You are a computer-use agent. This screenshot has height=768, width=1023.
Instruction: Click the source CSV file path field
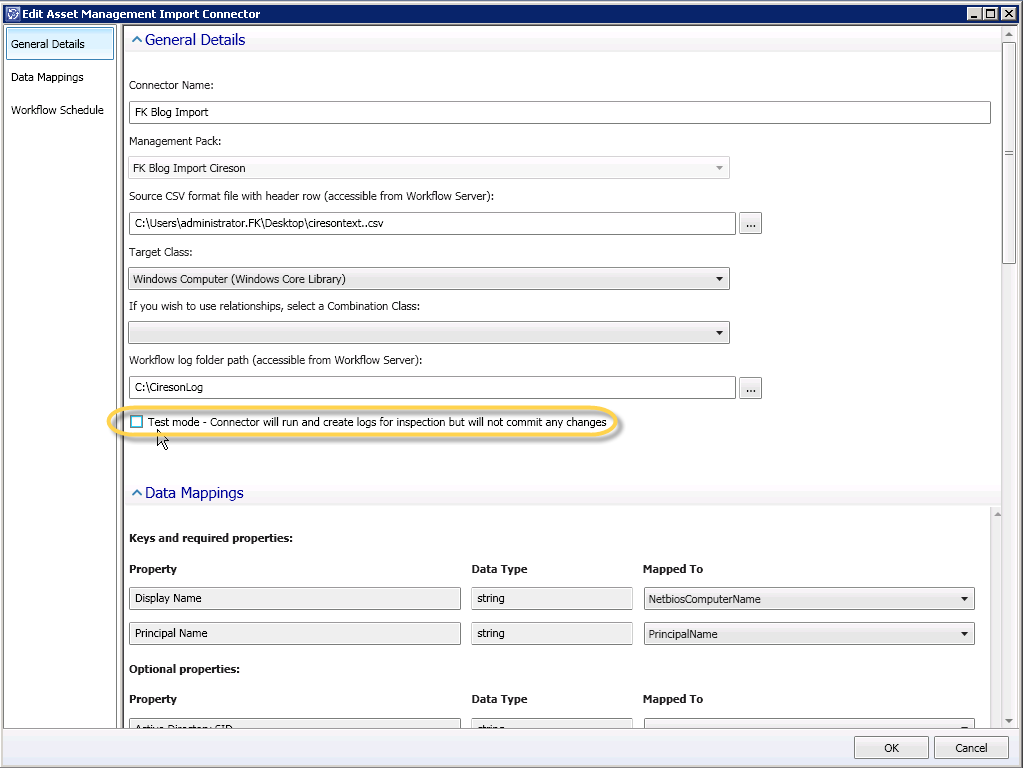[x=432, y=224]
